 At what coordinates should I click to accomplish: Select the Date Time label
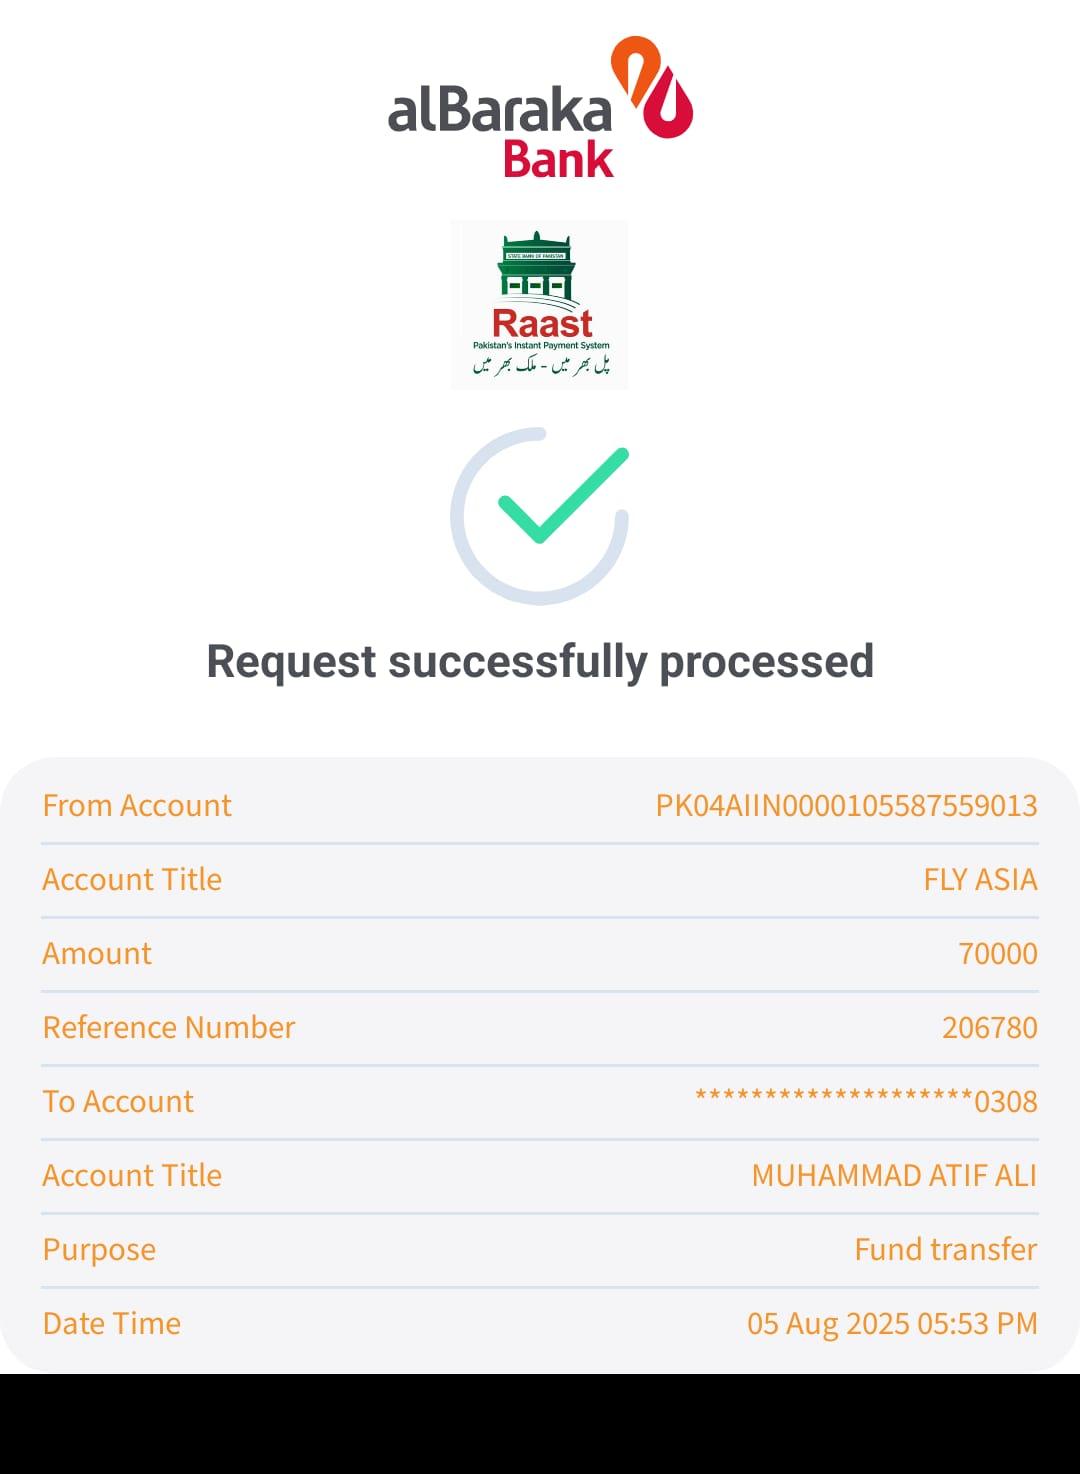pyautogui.click(x=112, y=1324)
